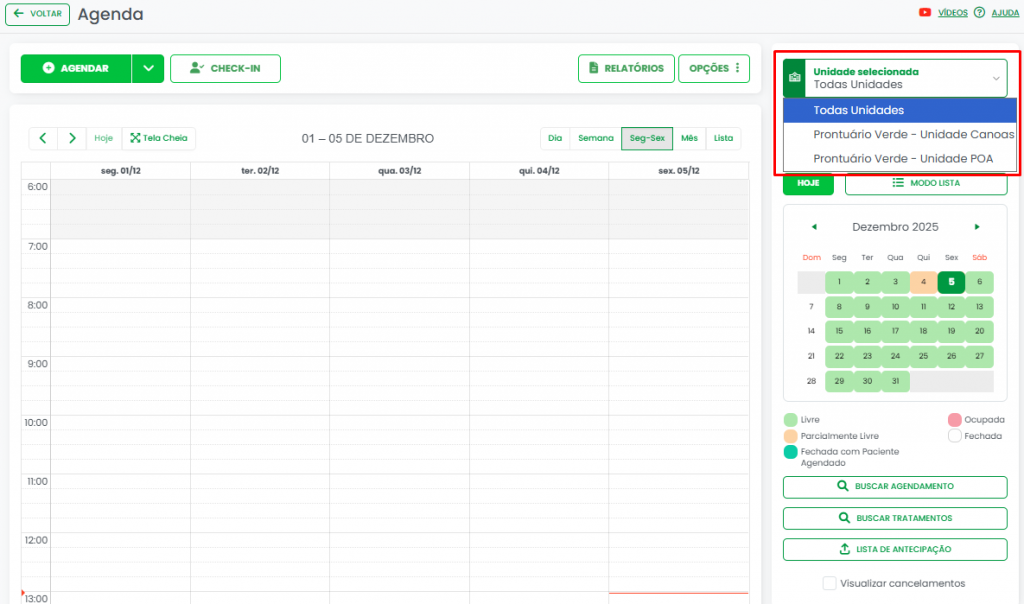Click the Check-in button

225,68
